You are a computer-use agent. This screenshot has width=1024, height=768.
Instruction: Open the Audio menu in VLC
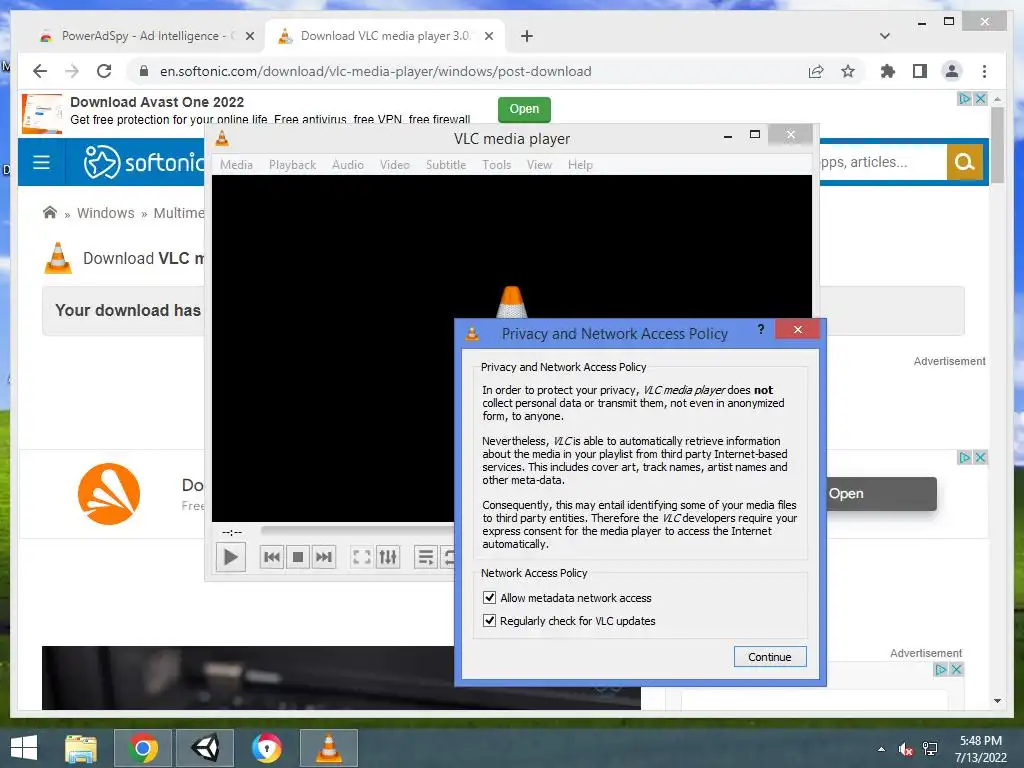click(x=347, y=165)
